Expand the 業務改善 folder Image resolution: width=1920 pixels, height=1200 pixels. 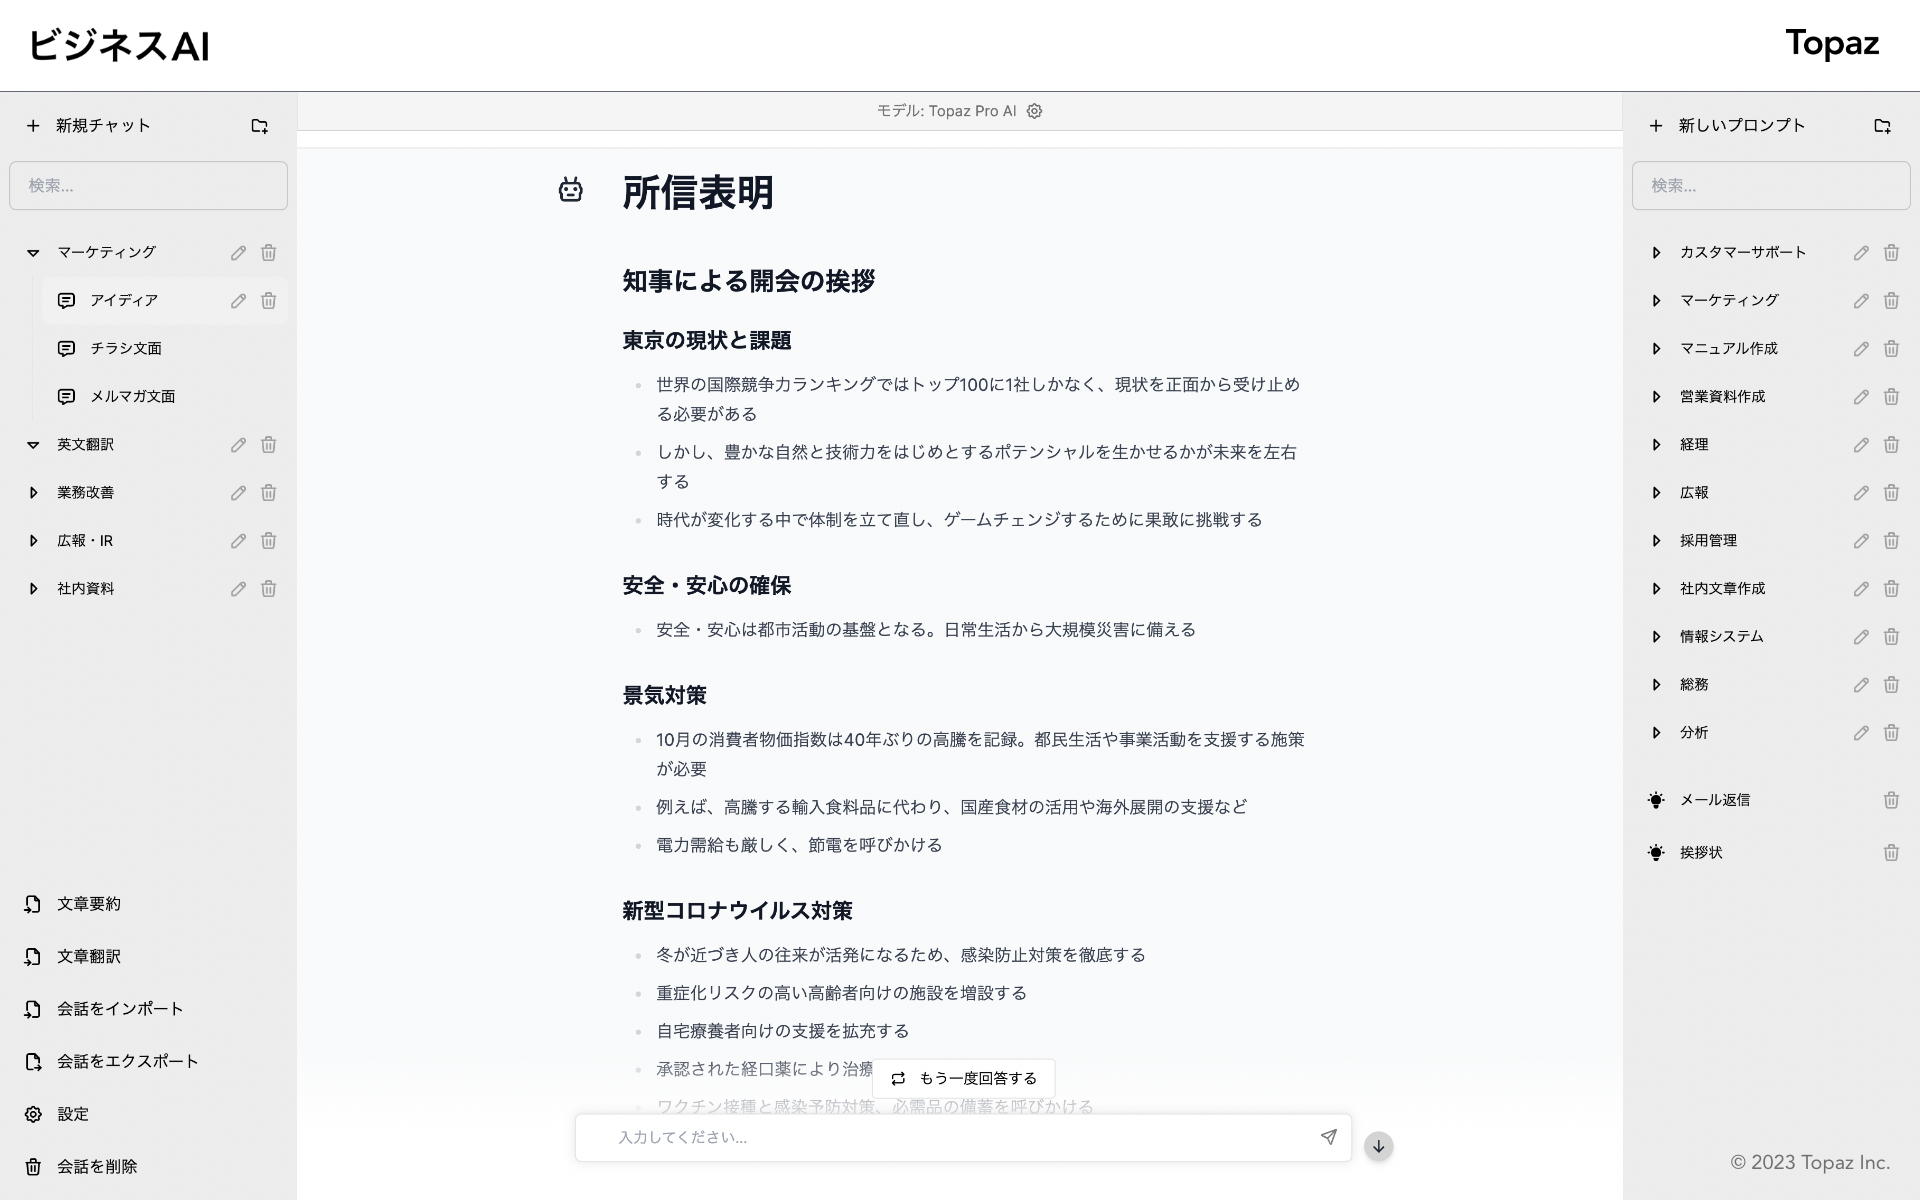[33, 493]
